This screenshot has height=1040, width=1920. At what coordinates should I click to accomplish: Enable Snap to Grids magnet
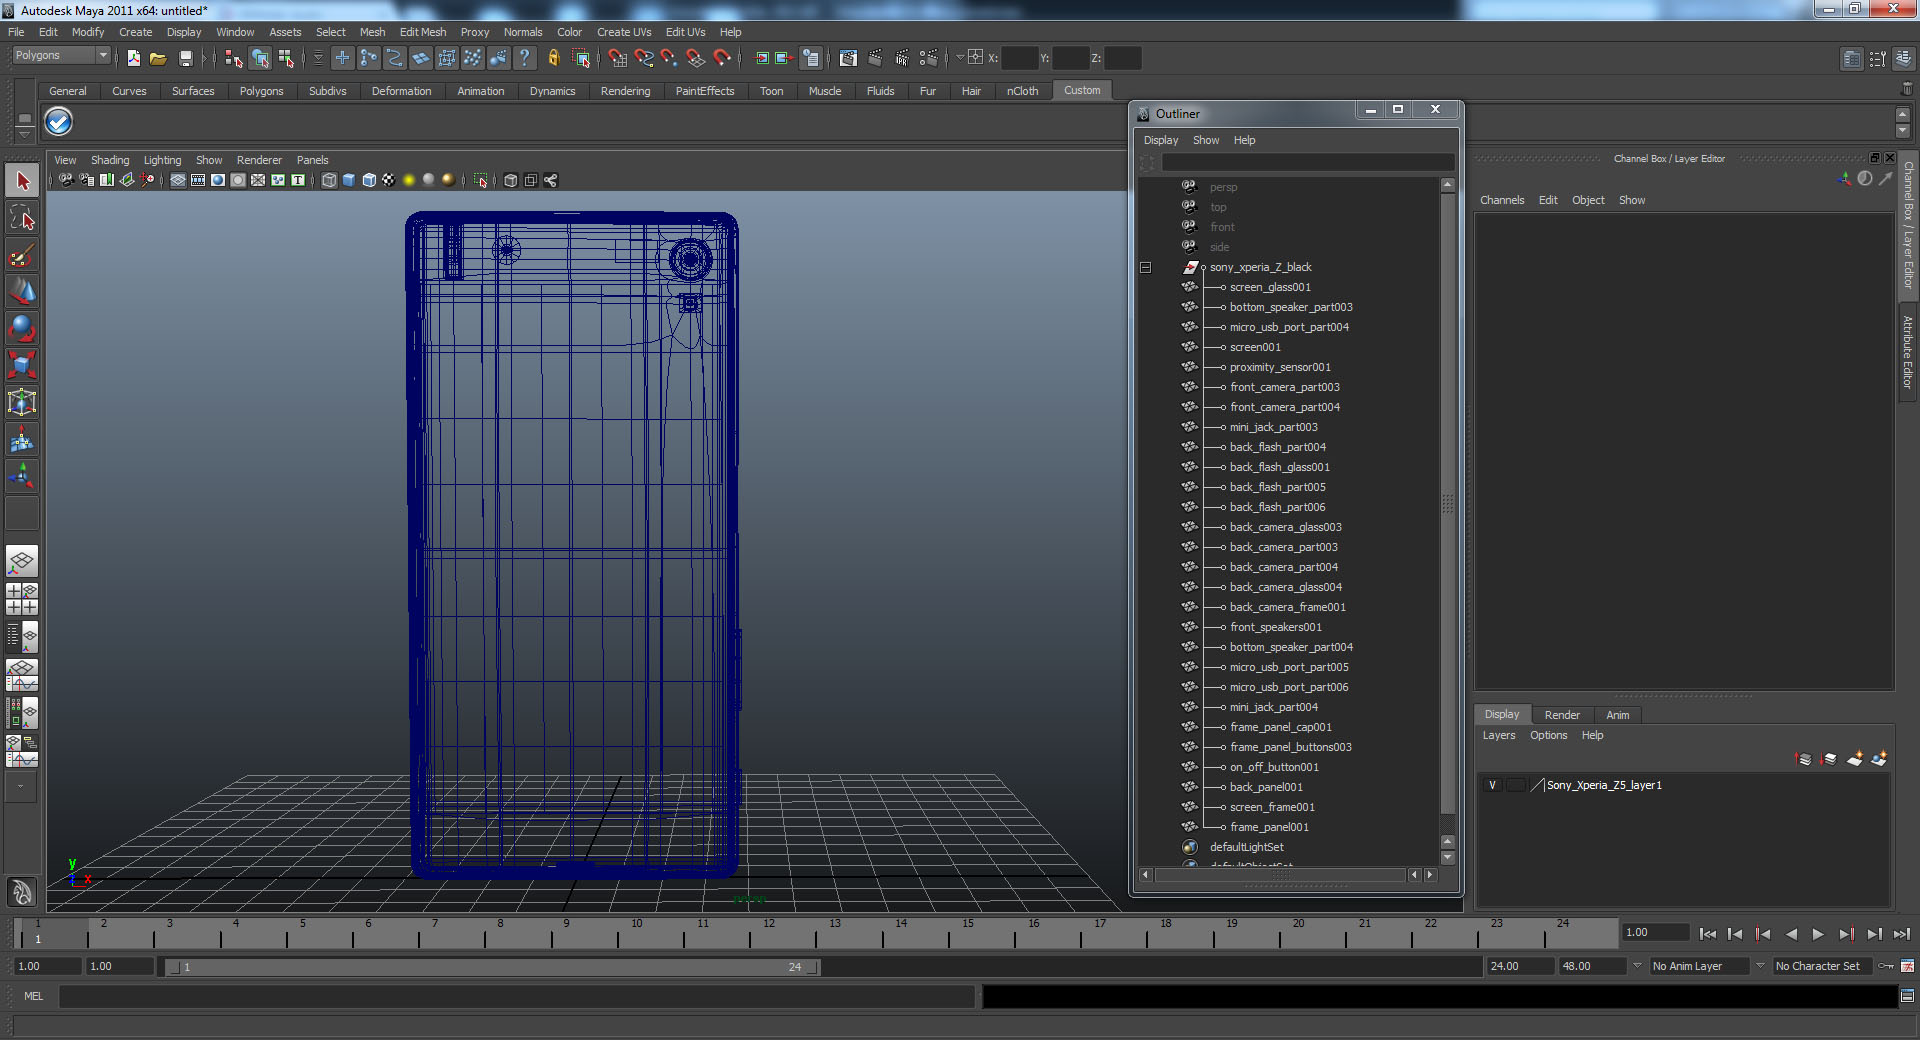[x=617, y=58]
